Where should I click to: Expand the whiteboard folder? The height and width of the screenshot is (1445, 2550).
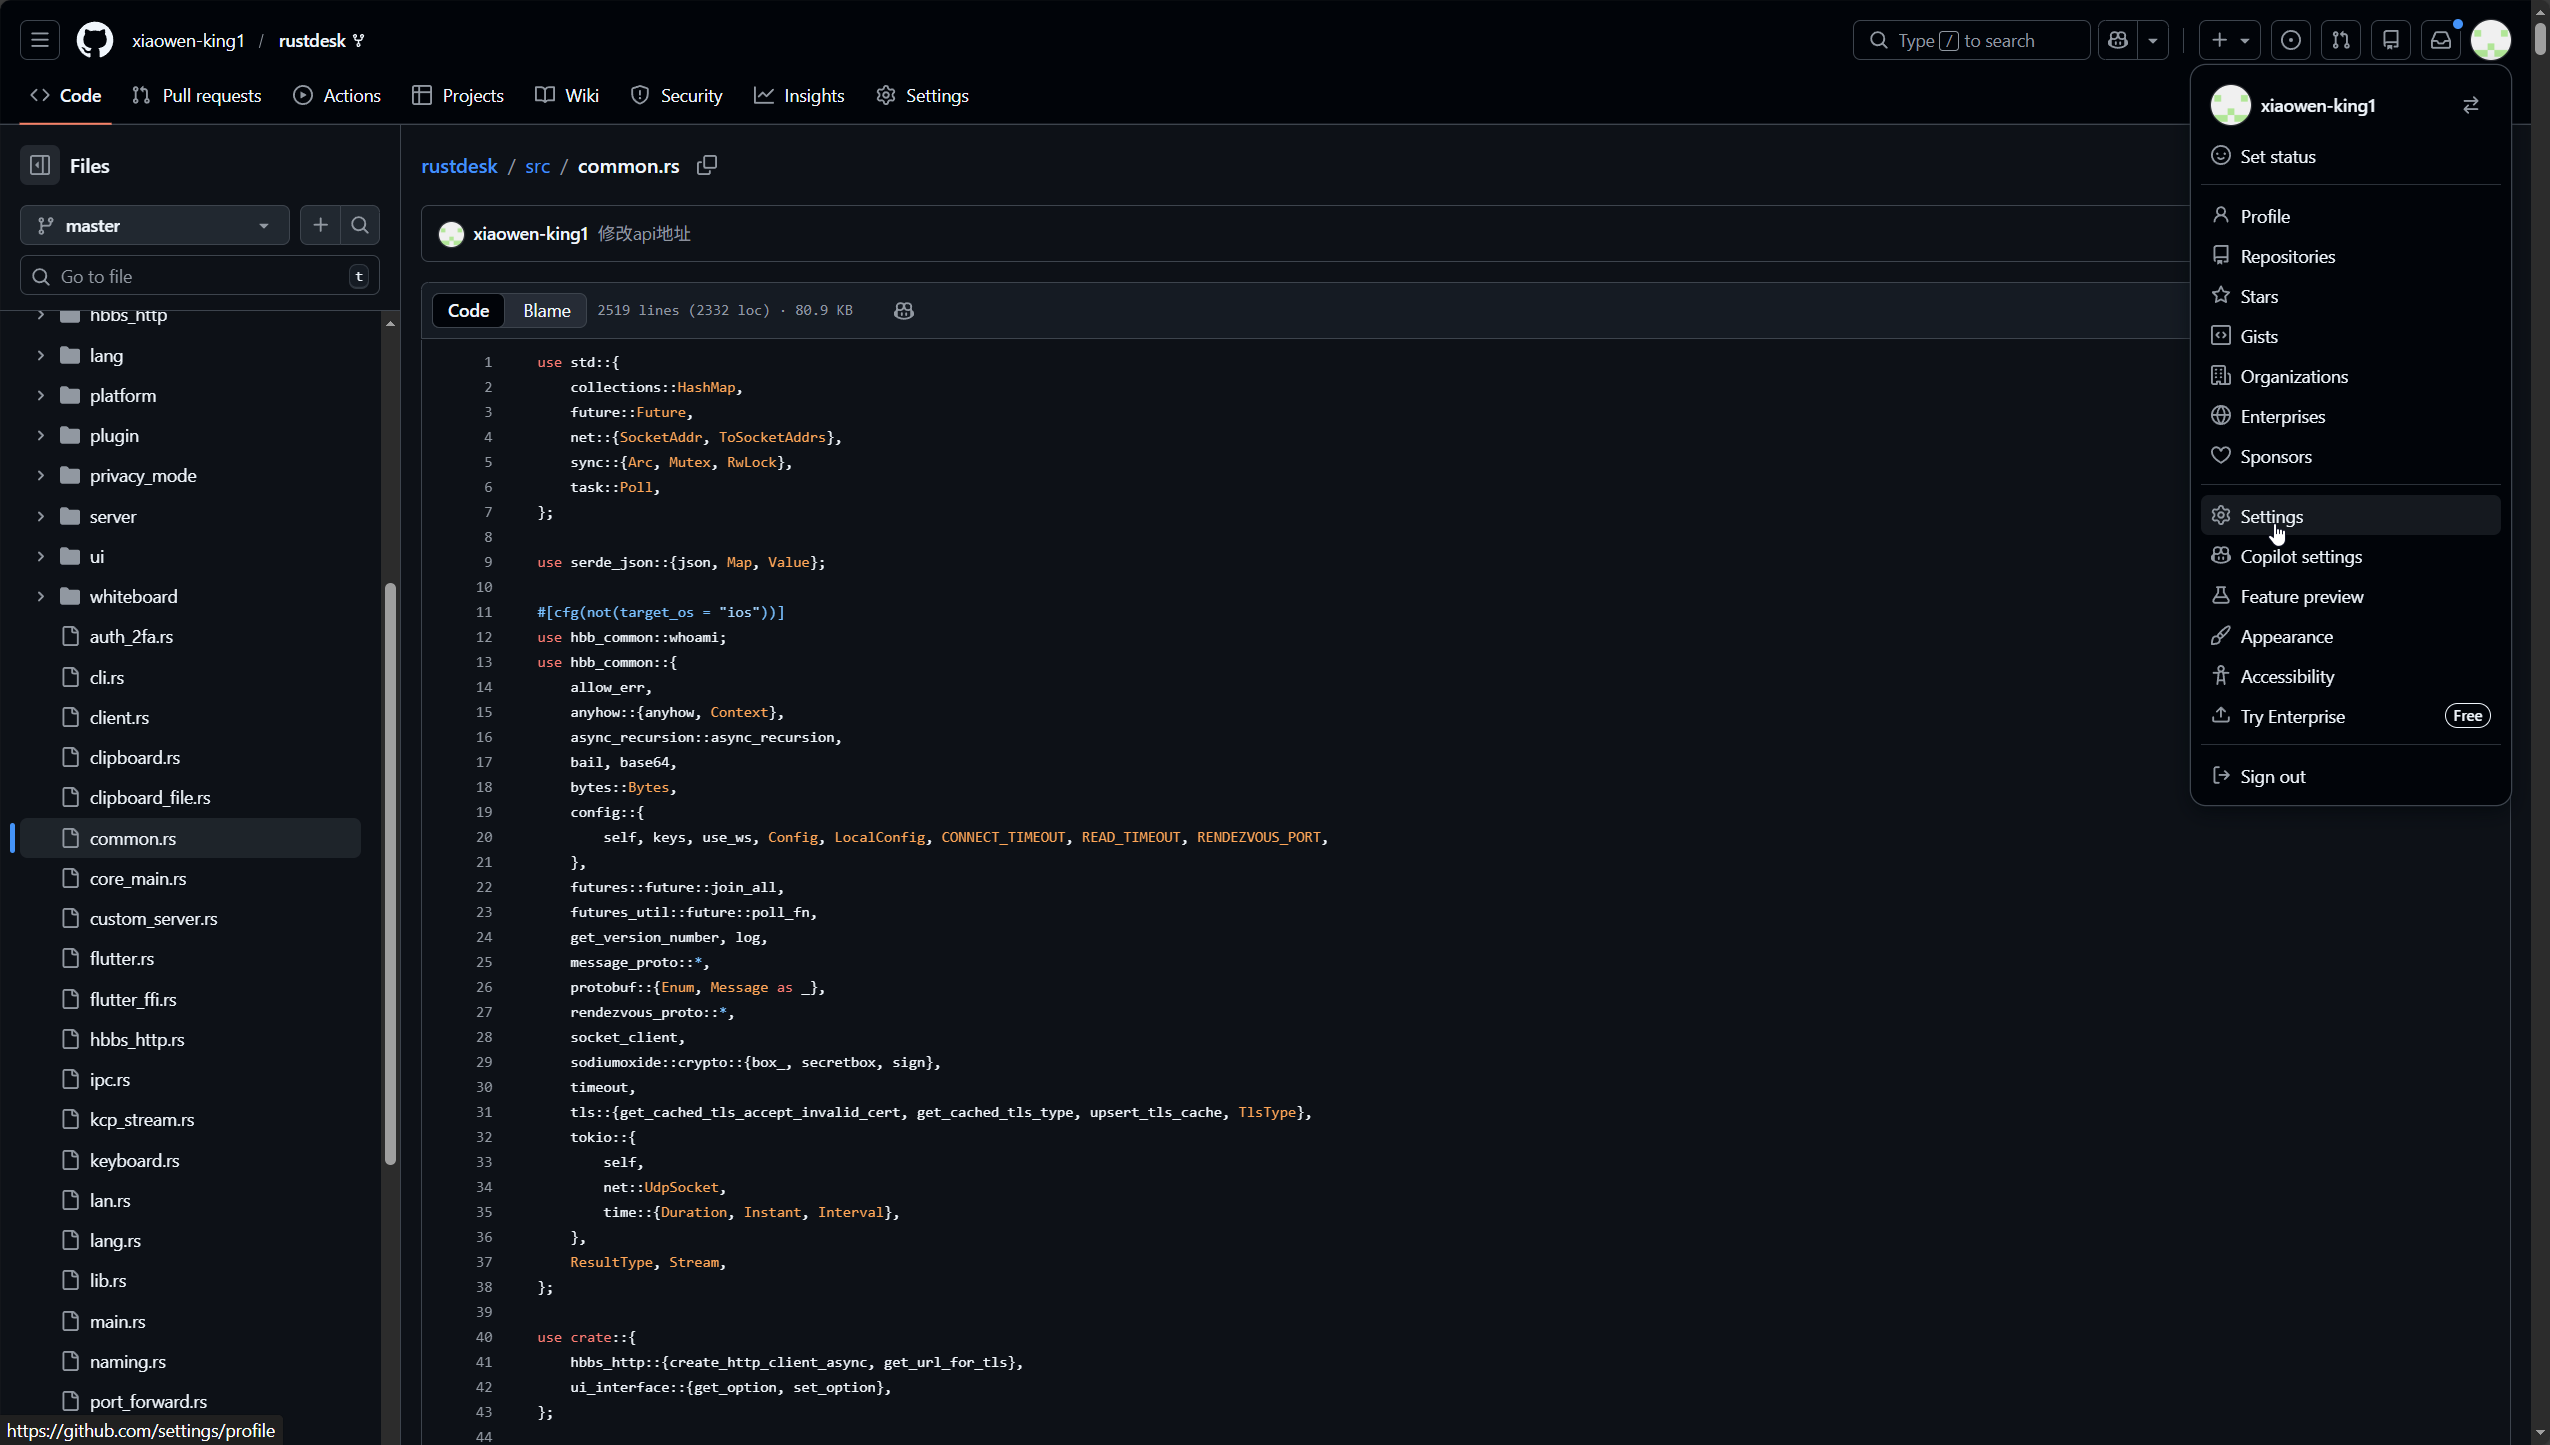click(x=41, y=597)
